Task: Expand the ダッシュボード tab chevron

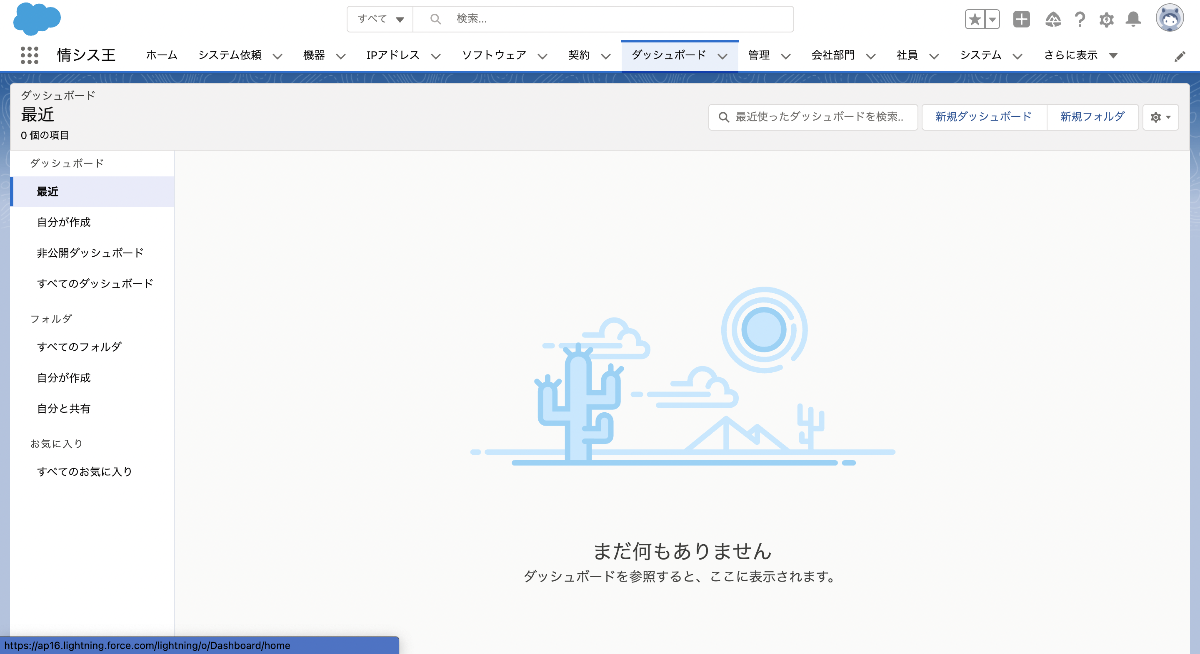Action: coord(722,56)
